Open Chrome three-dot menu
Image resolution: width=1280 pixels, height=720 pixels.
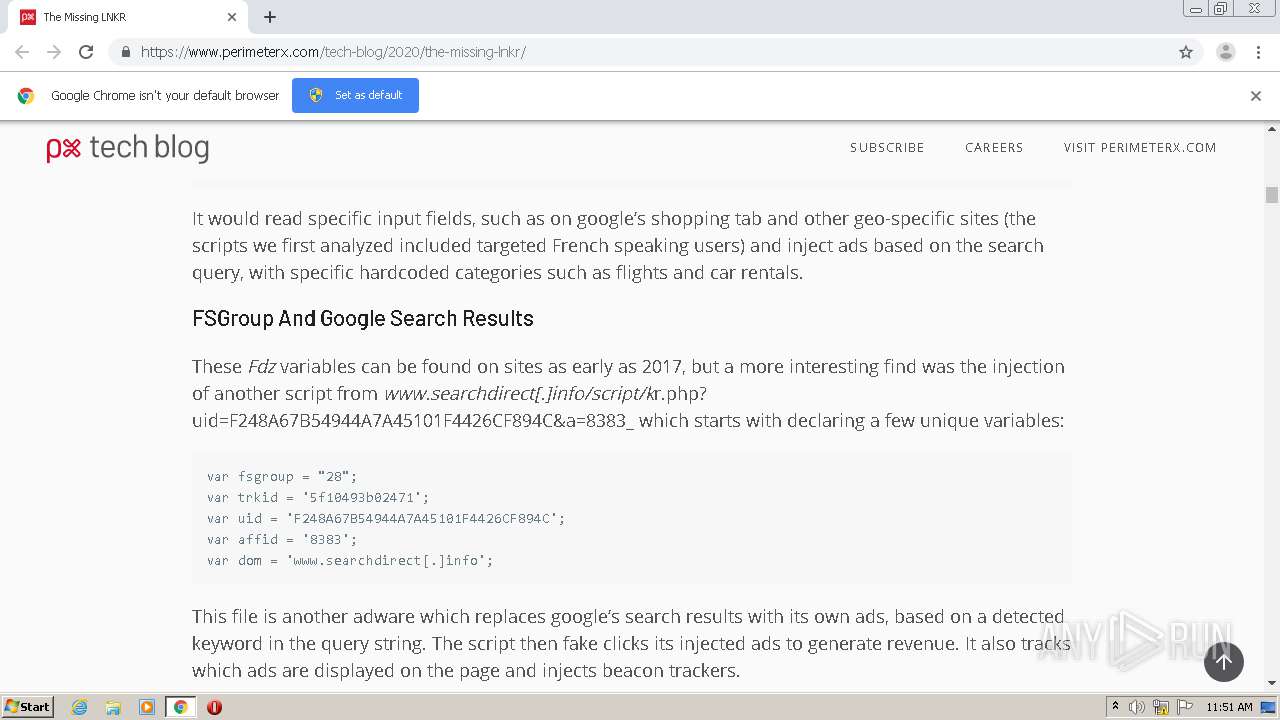(x=1258, y=52)
